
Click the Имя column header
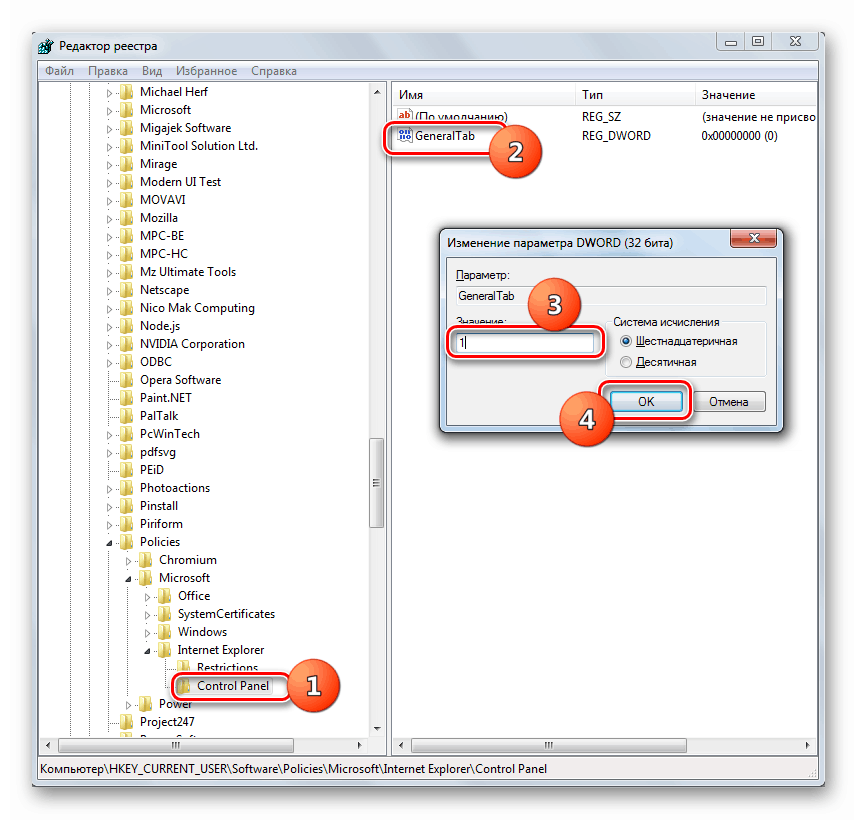coord(484,95)
